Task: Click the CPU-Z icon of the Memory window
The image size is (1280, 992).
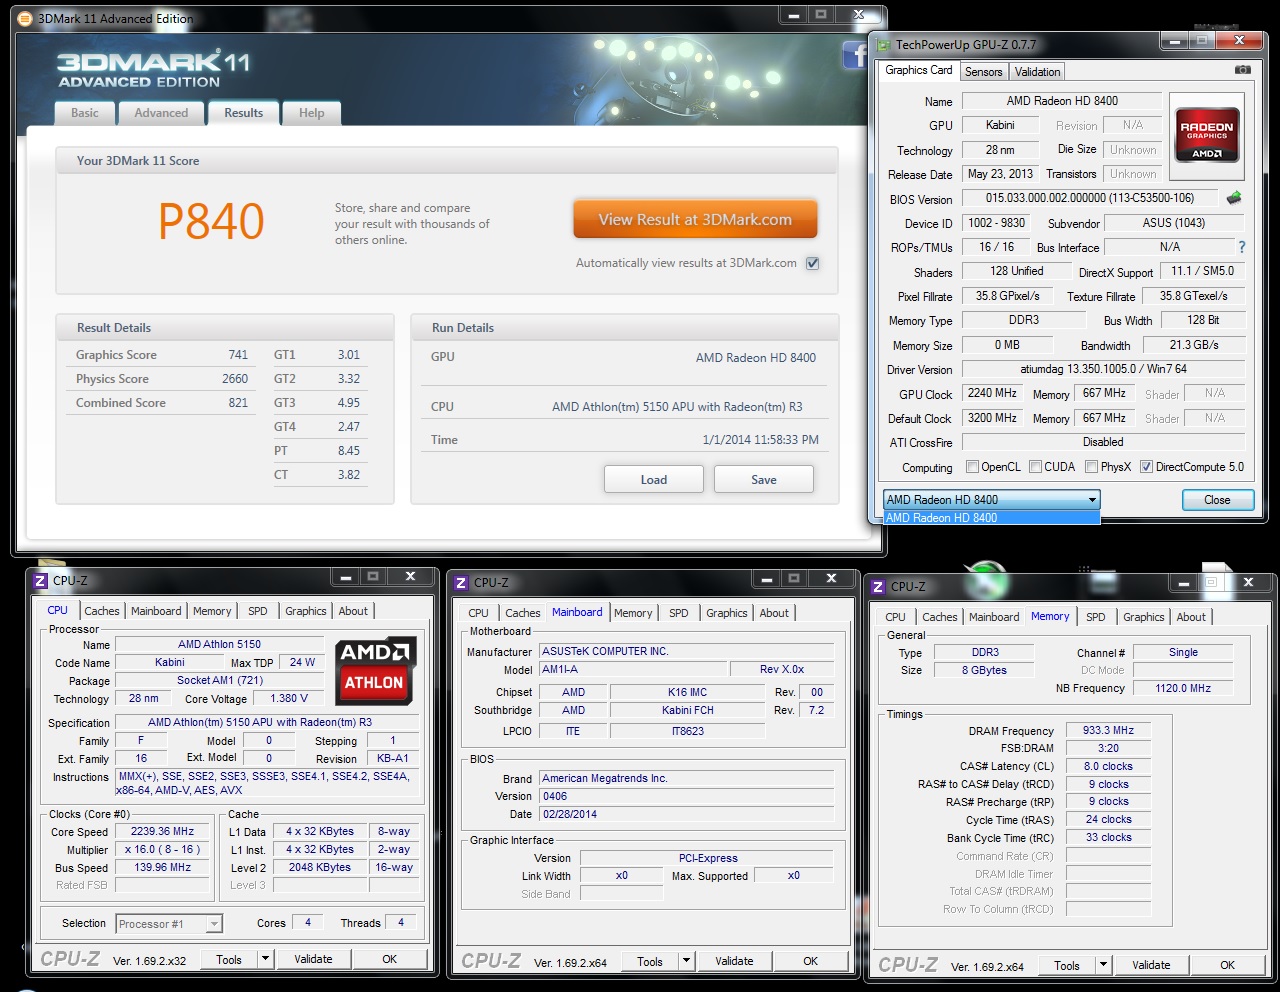Action: click(878, 587)
